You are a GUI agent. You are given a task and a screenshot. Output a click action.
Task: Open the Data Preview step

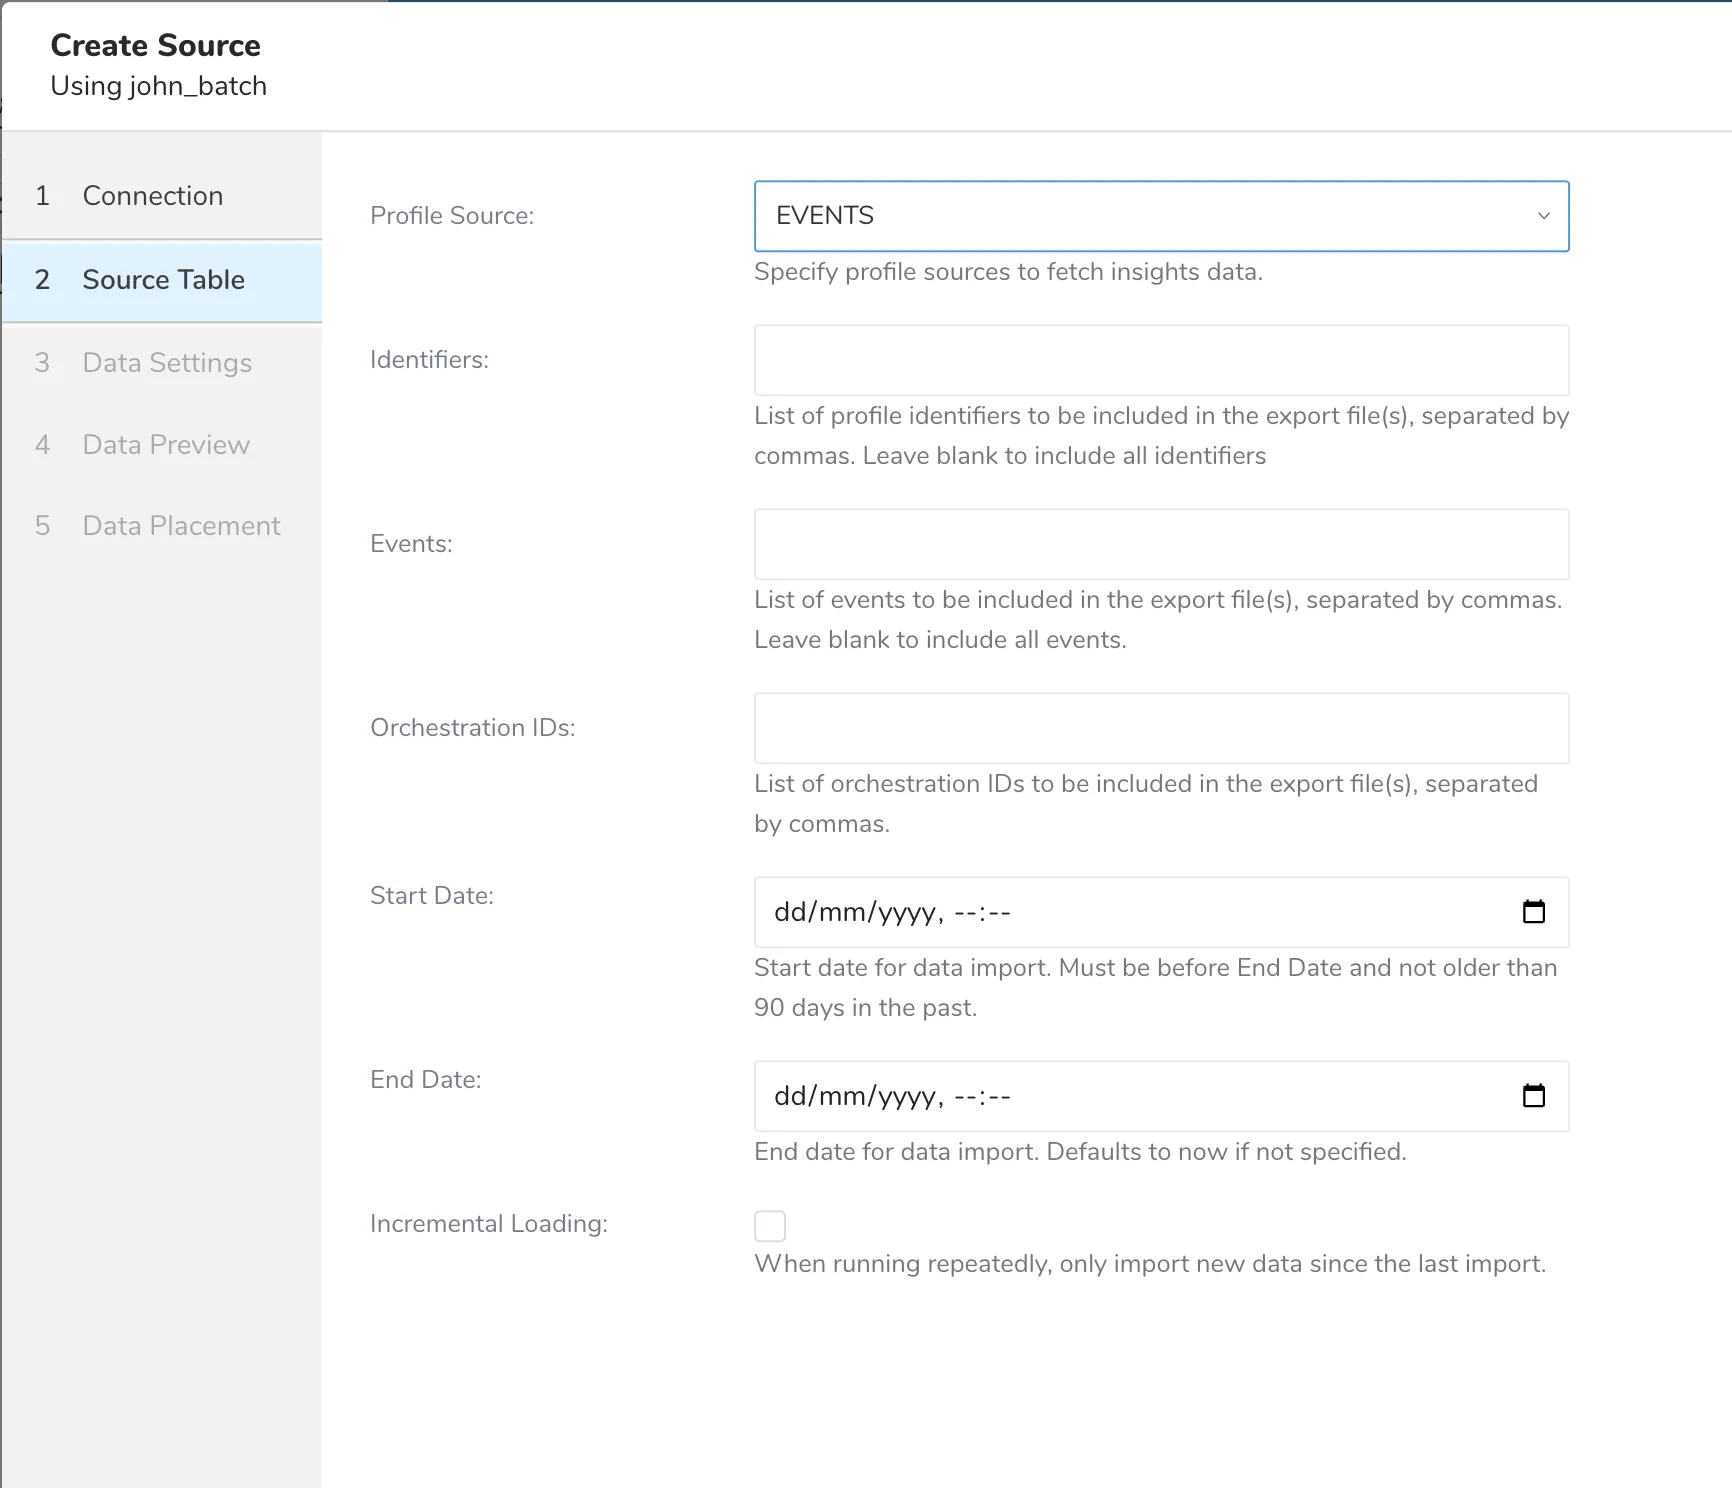coord(161,445)
